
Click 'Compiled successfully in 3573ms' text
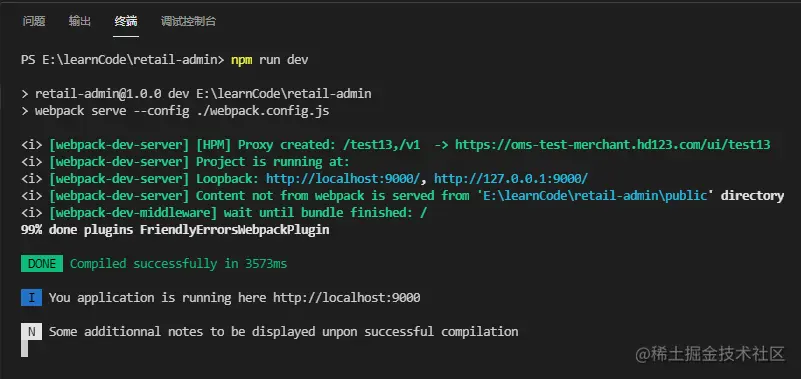click(178, 264)
